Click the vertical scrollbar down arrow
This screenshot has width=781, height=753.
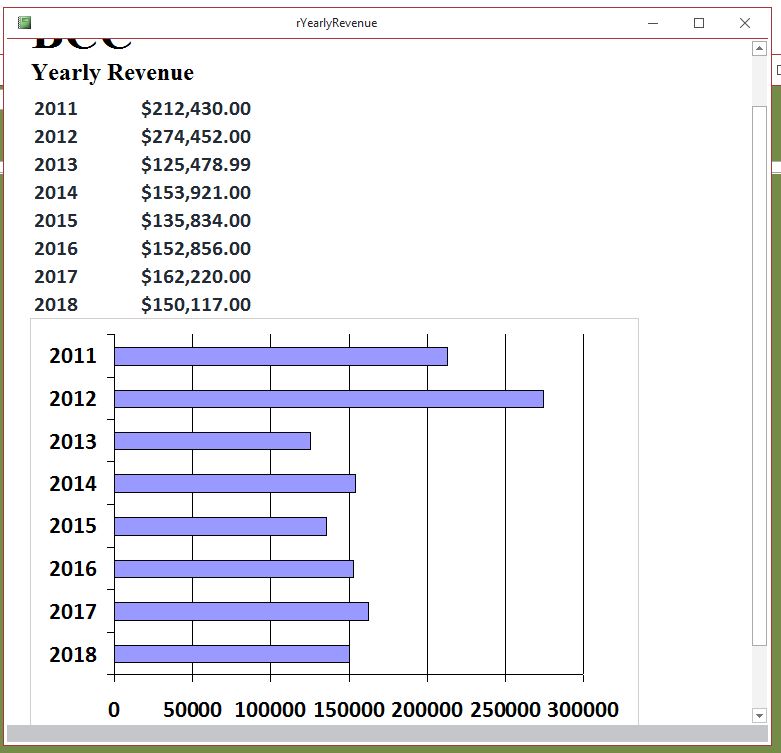759,716
